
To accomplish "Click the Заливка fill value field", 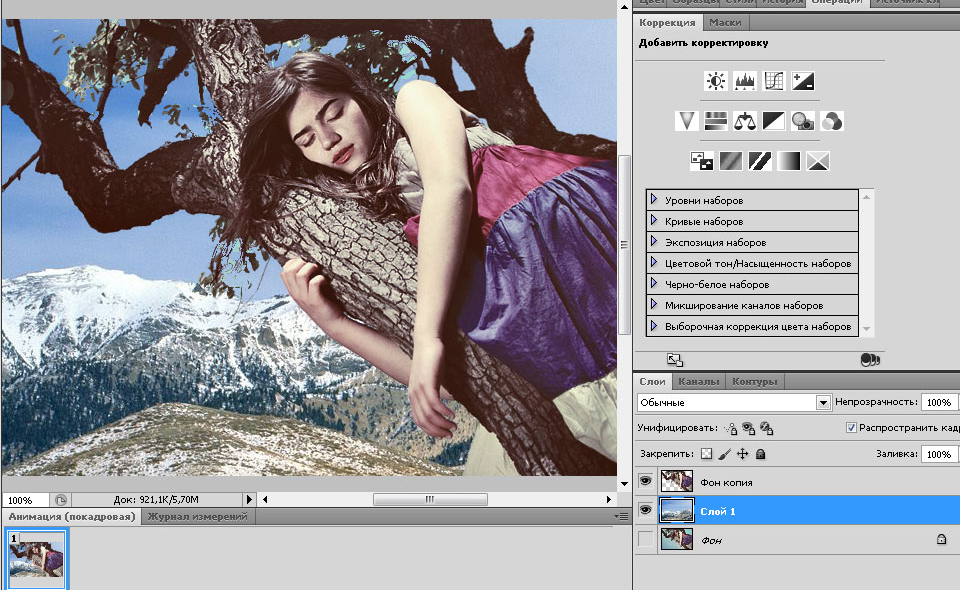I will (939, 454).
